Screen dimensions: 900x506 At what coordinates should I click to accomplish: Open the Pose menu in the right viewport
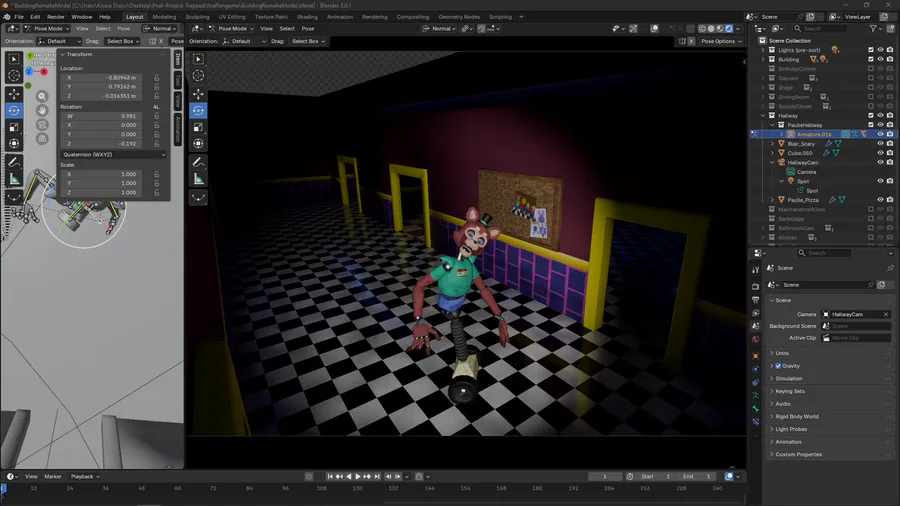pyautogui.click(x=308, y=28)
